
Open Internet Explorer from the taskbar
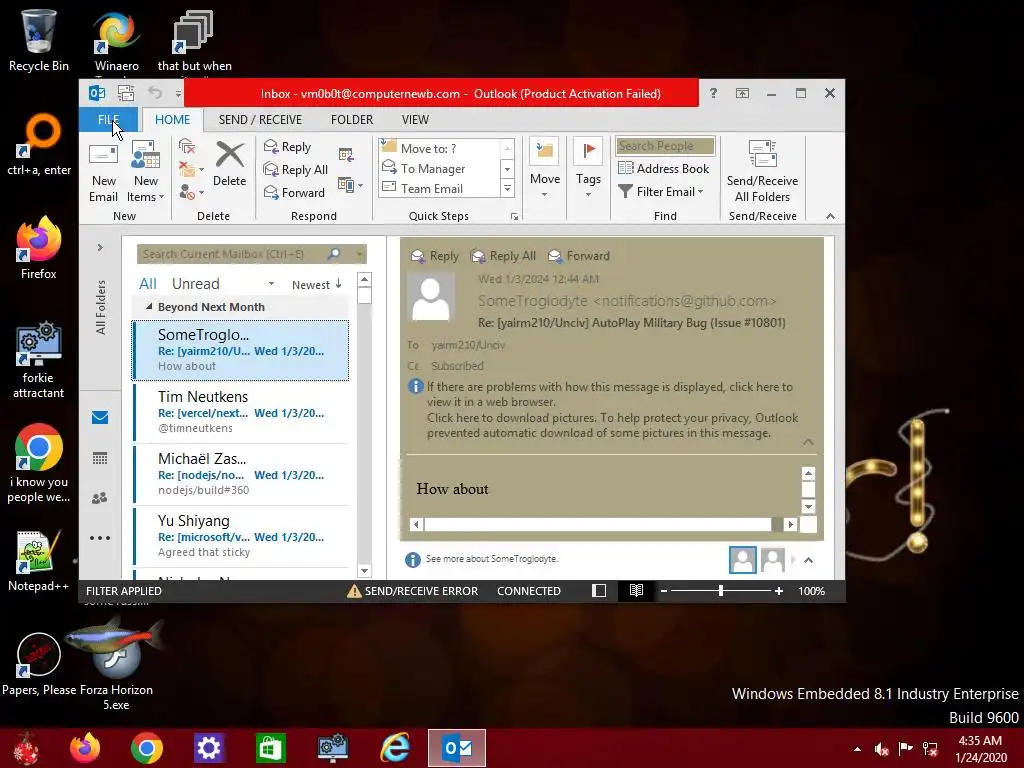coord(395,748)
